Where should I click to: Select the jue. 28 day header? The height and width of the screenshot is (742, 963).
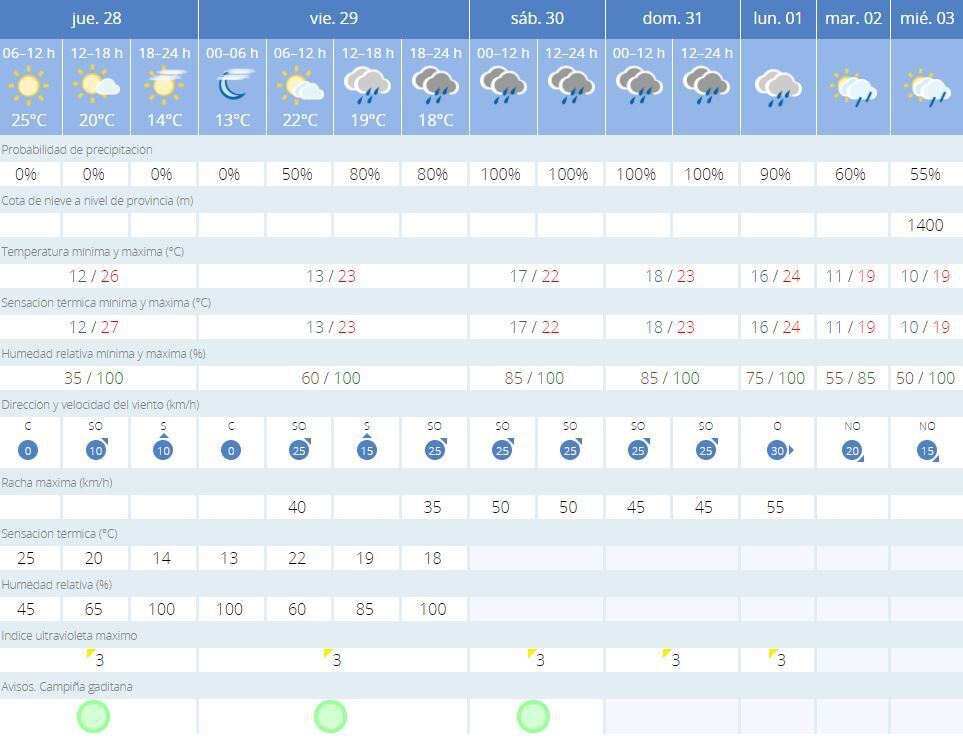98,19
